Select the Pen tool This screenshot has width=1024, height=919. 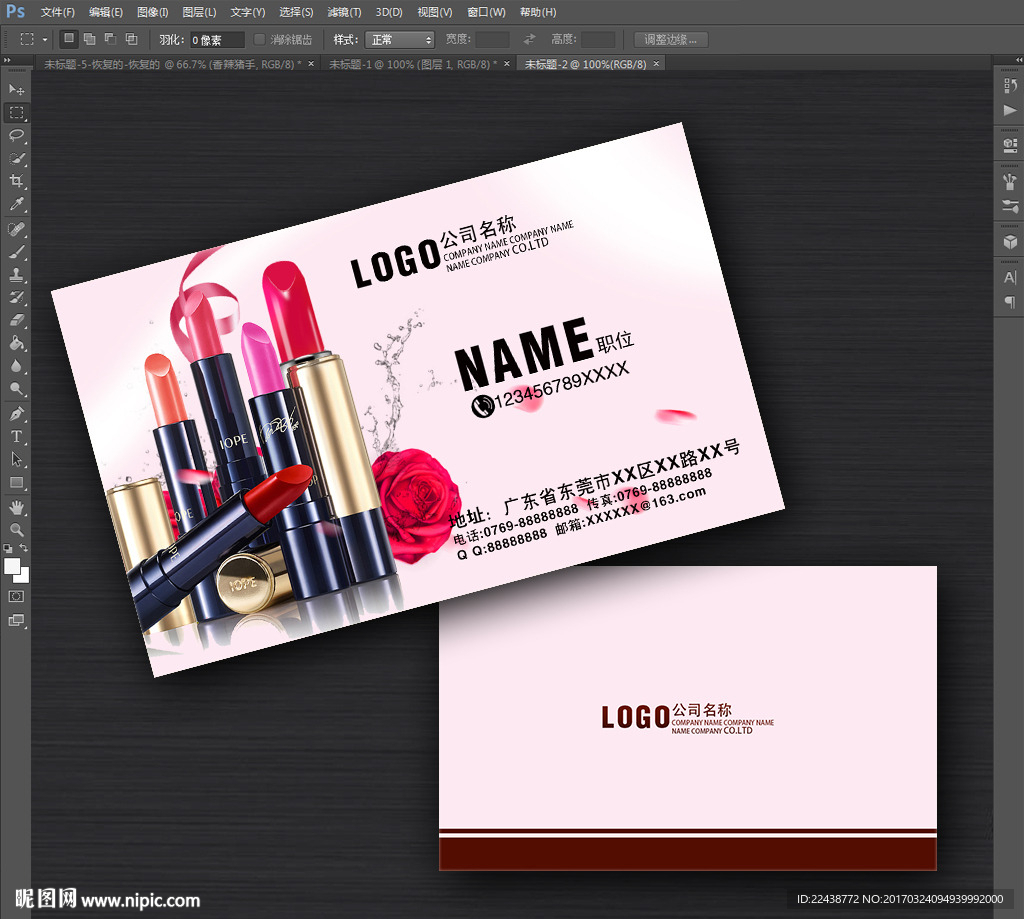(16, 413)
